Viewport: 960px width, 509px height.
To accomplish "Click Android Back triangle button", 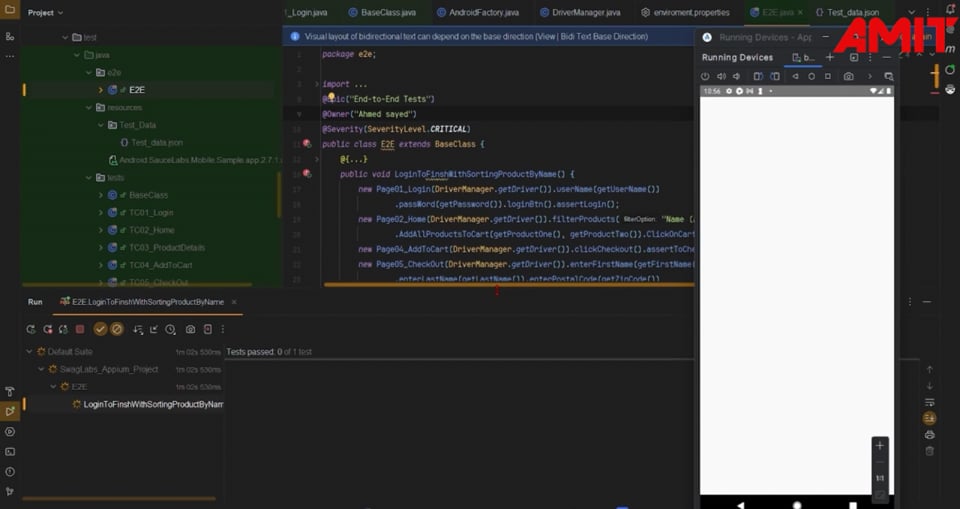I will click(795, 77).
